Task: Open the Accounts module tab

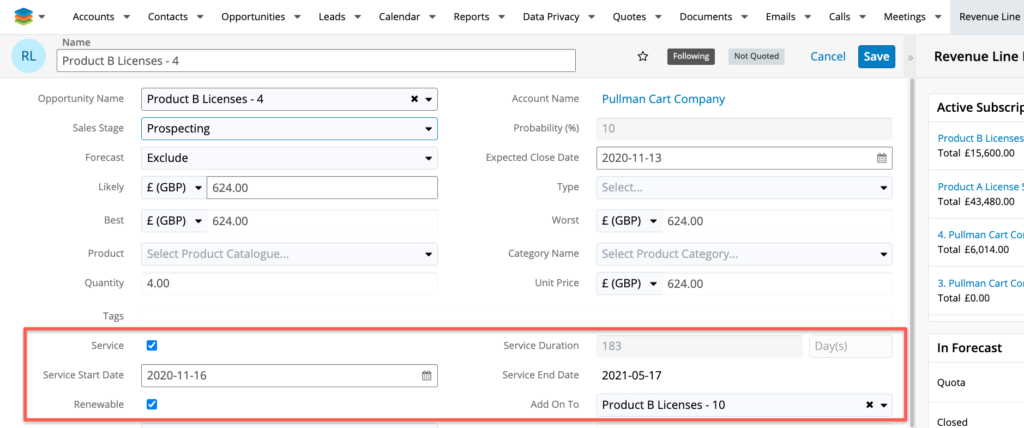Action: 93,17
